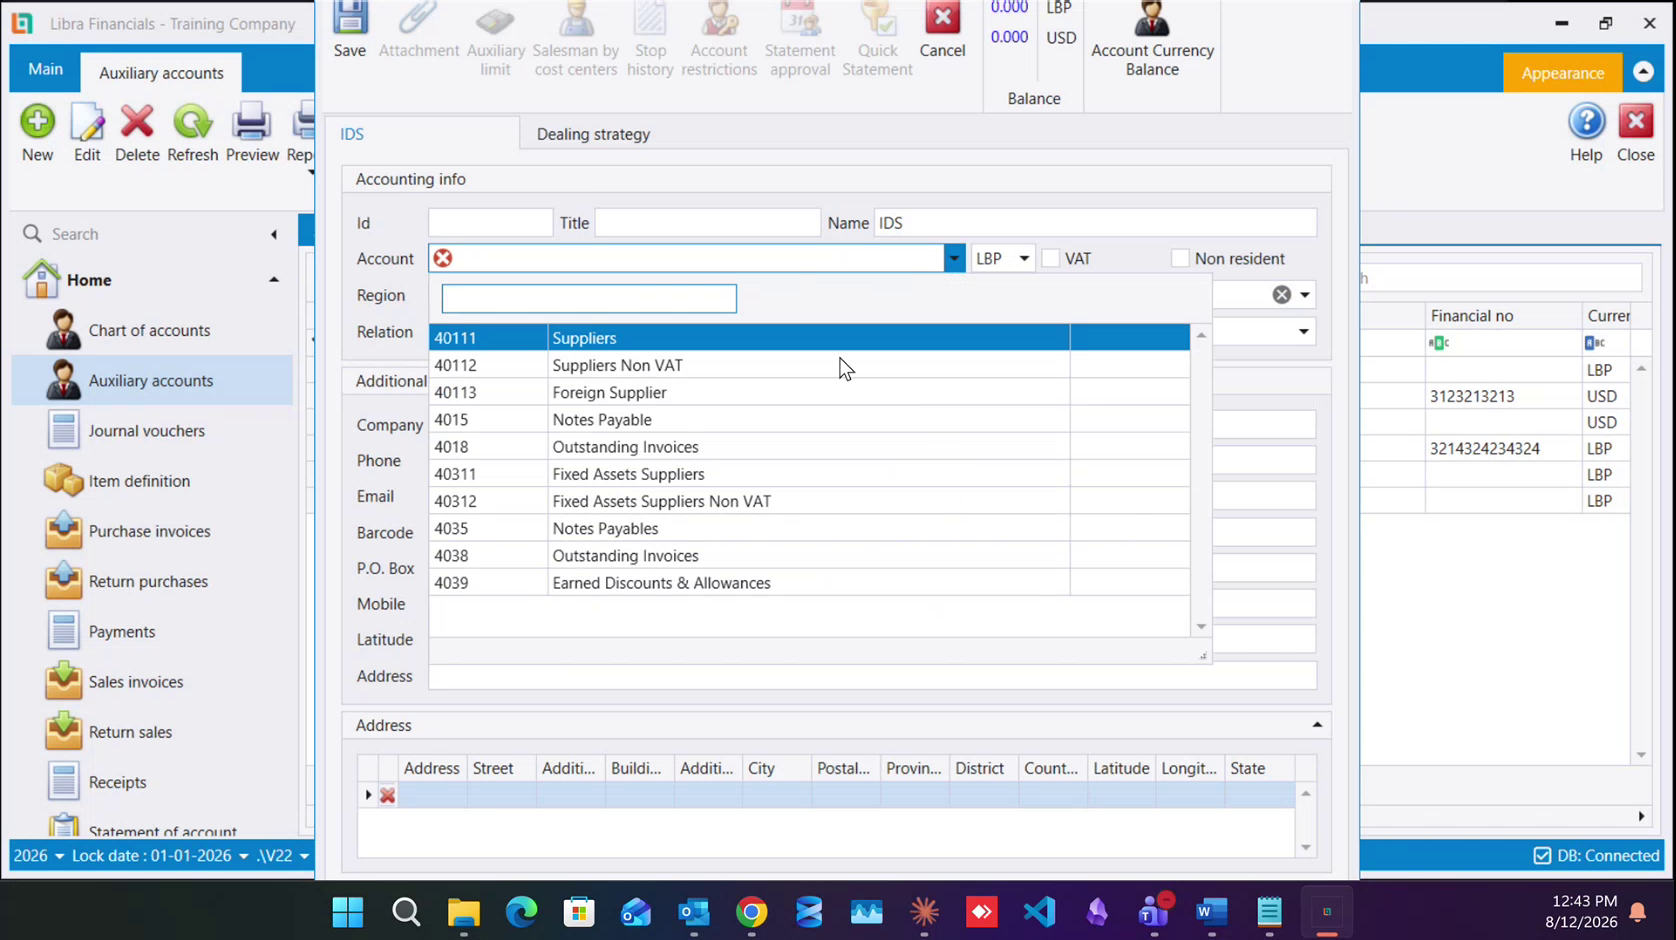Click the Appearance button

(x=1562, y=73)
